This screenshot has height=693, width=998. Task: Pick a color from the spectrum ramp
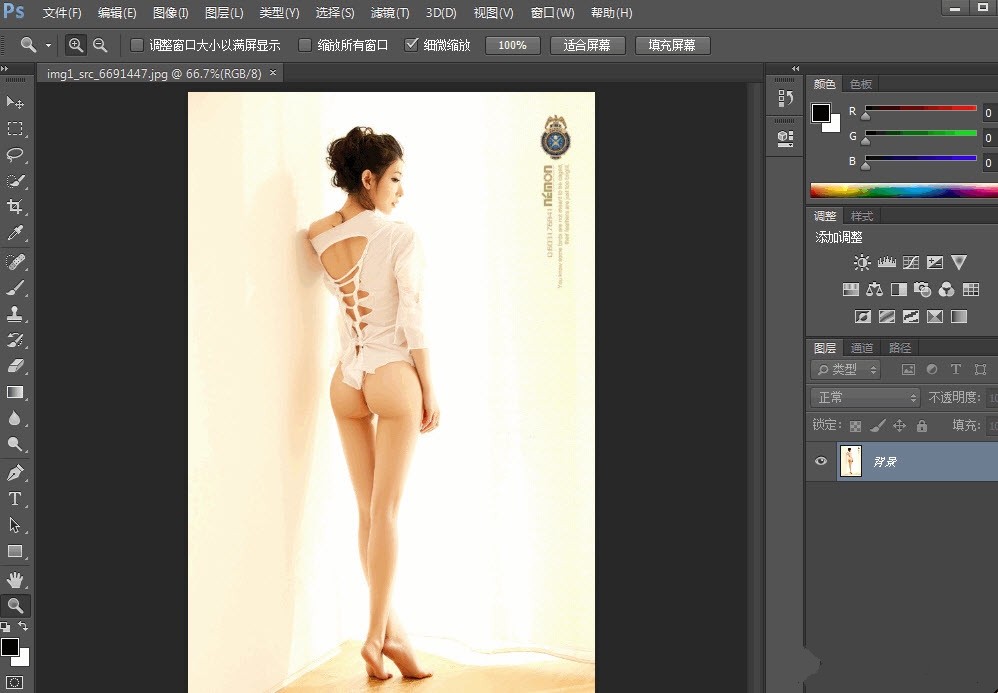pos(904,190)
